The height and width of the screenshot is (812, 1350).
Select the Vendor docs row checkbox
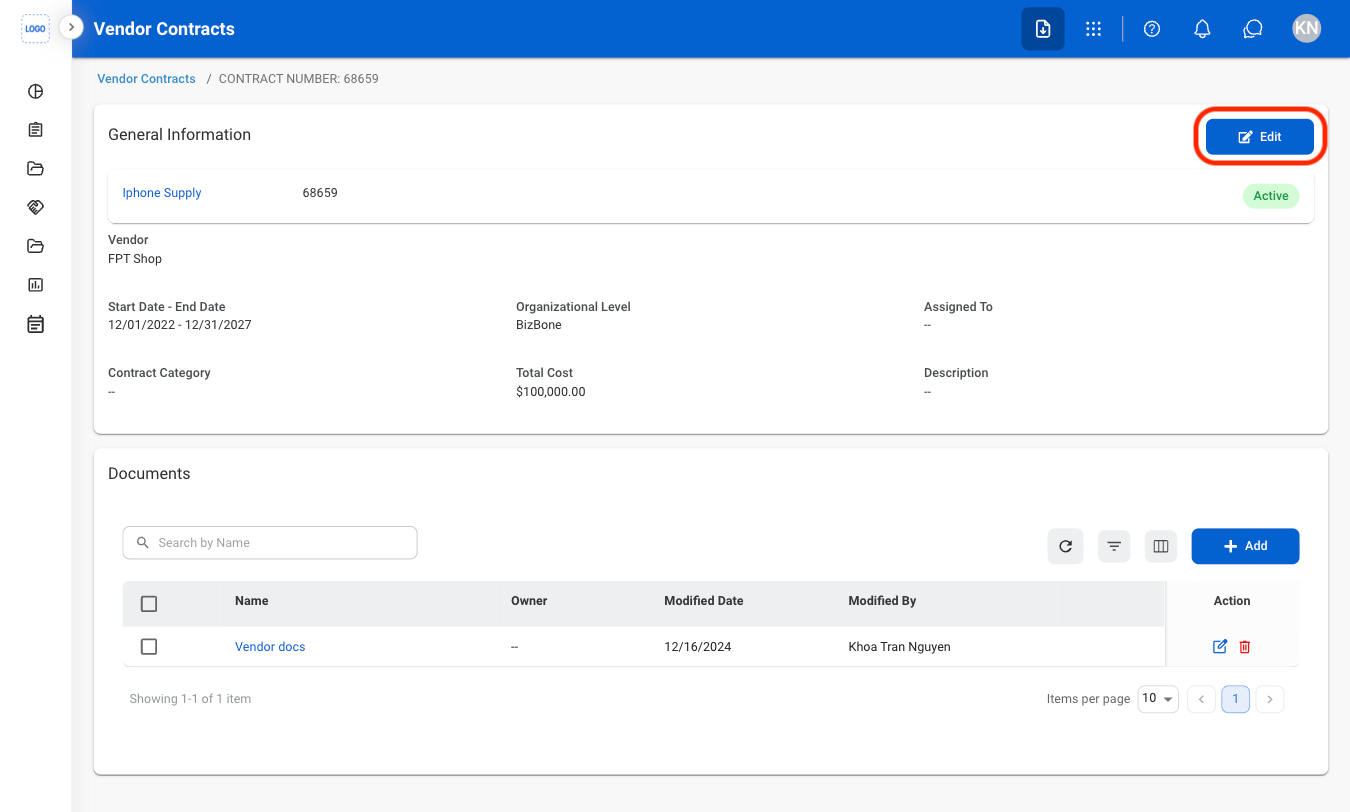point(149,647)
